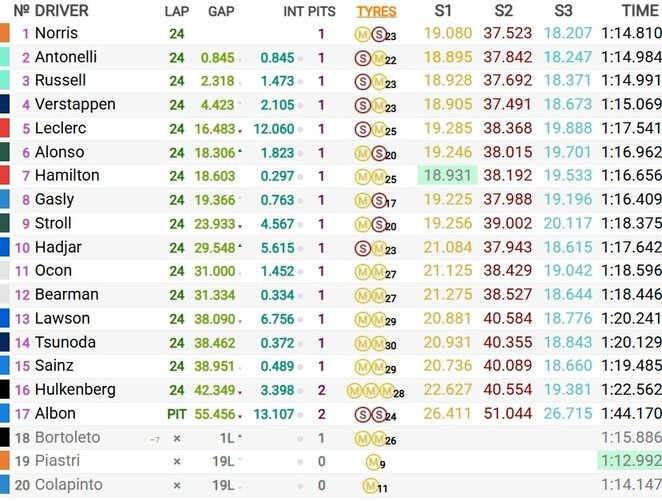Click the orange team color bar beside Norris

5,34
